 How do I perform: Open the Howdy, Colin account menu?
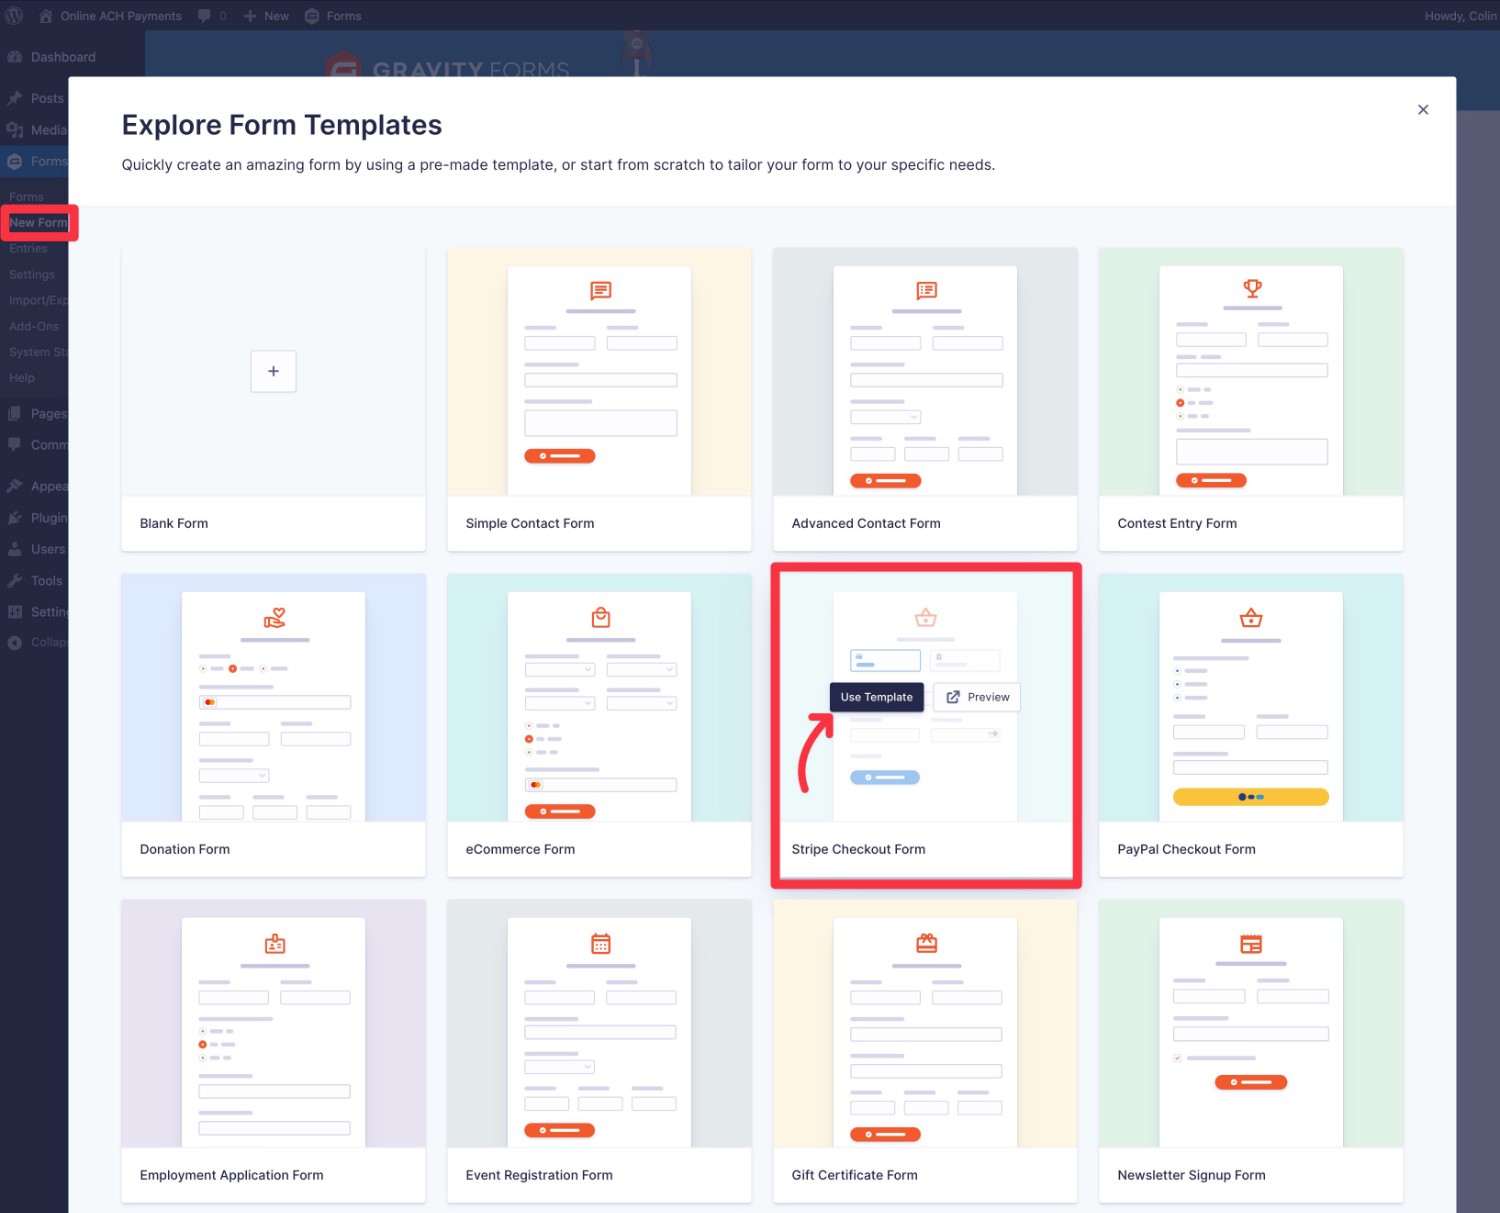pos(1460,15)
